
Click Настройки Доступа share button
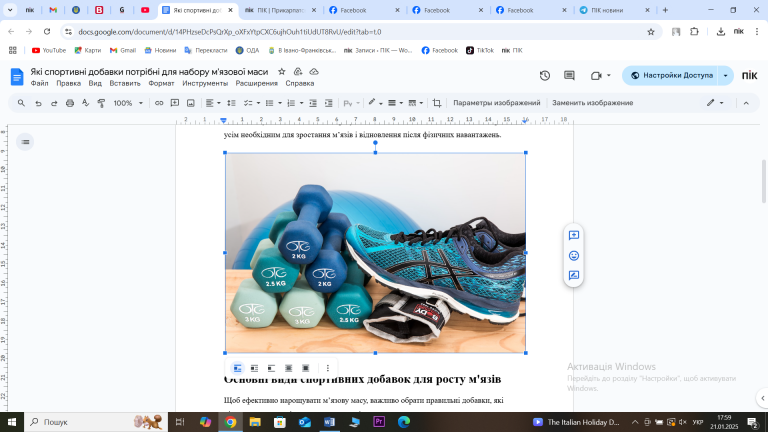tap(671, 75)
